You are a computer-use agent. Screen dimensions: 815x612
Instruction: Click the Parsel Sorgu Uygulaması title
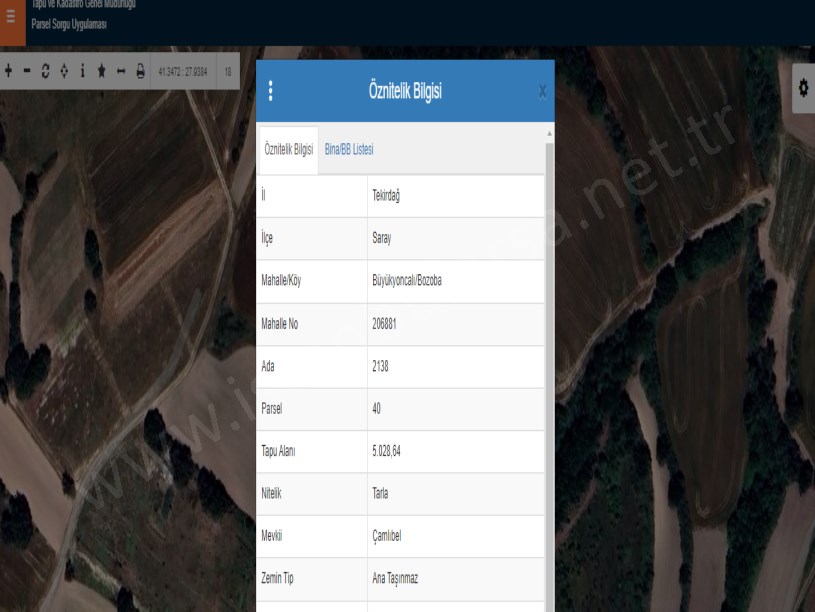coord(69,24)
